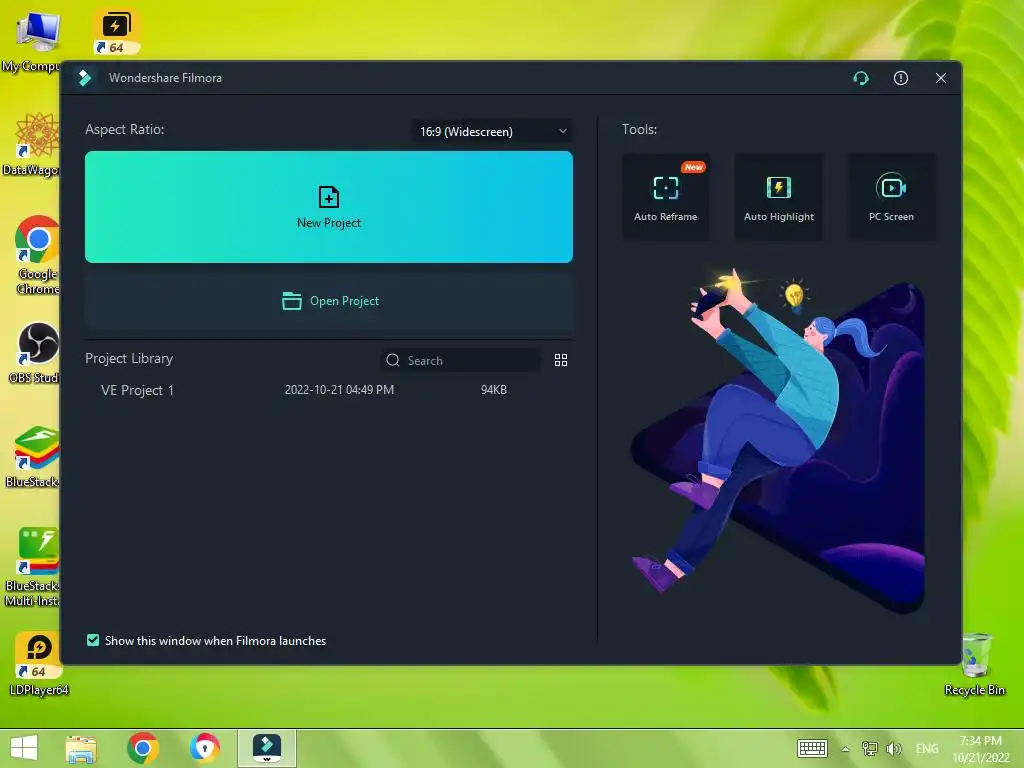Open the taskbar clock and date

(981, 749)
